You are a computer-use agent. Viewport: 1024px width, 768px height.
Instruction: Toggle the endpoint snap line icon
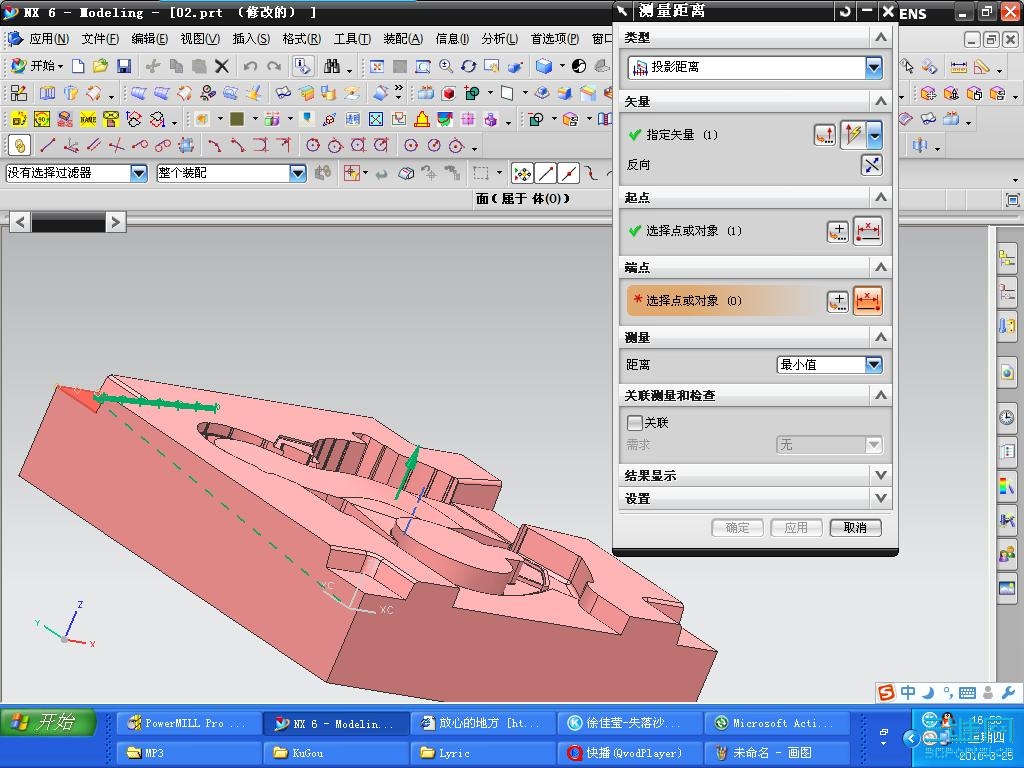tap(546, 174)
